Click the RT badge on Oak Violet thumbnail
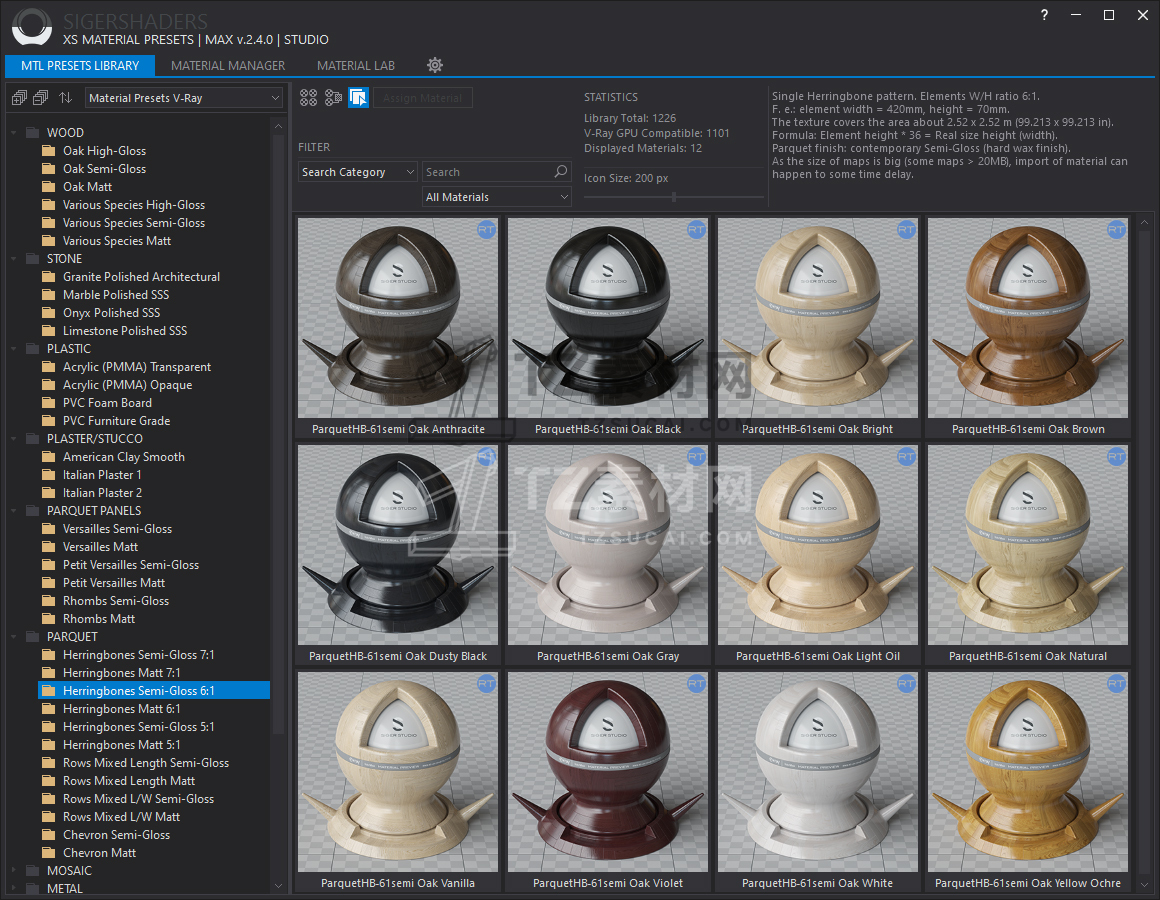 (x=696, y=684)
